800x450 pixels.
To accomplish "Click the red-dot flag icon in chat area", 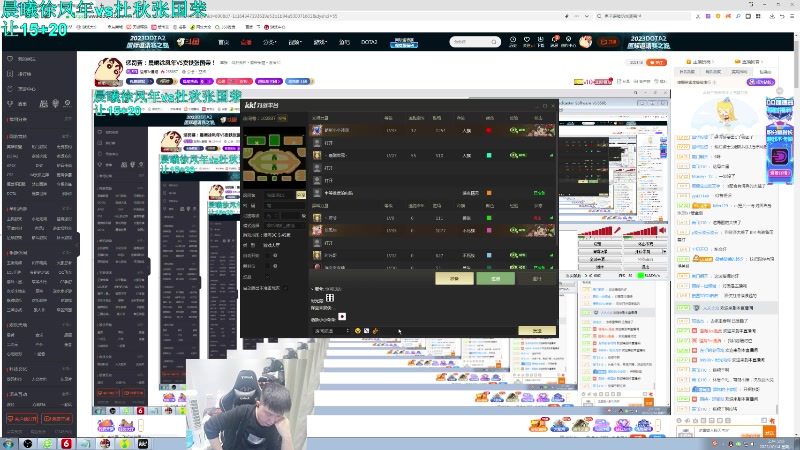I will pyautogui.click(x=342, y=317).
